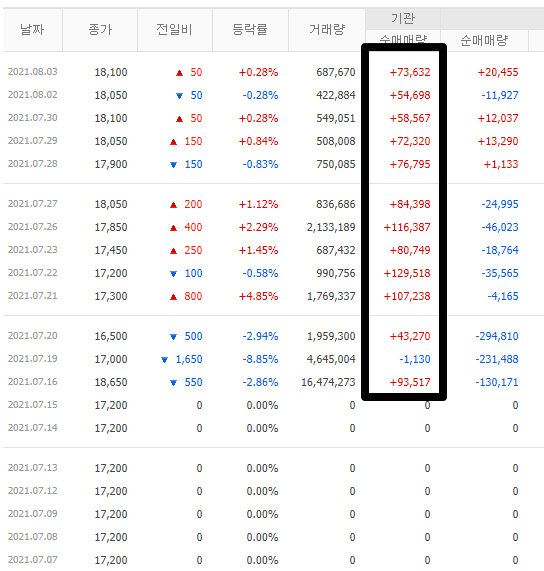This screenshot has height=571, width=544.
Task: Select the date 2021.07.15
Action: pos(33,404)
